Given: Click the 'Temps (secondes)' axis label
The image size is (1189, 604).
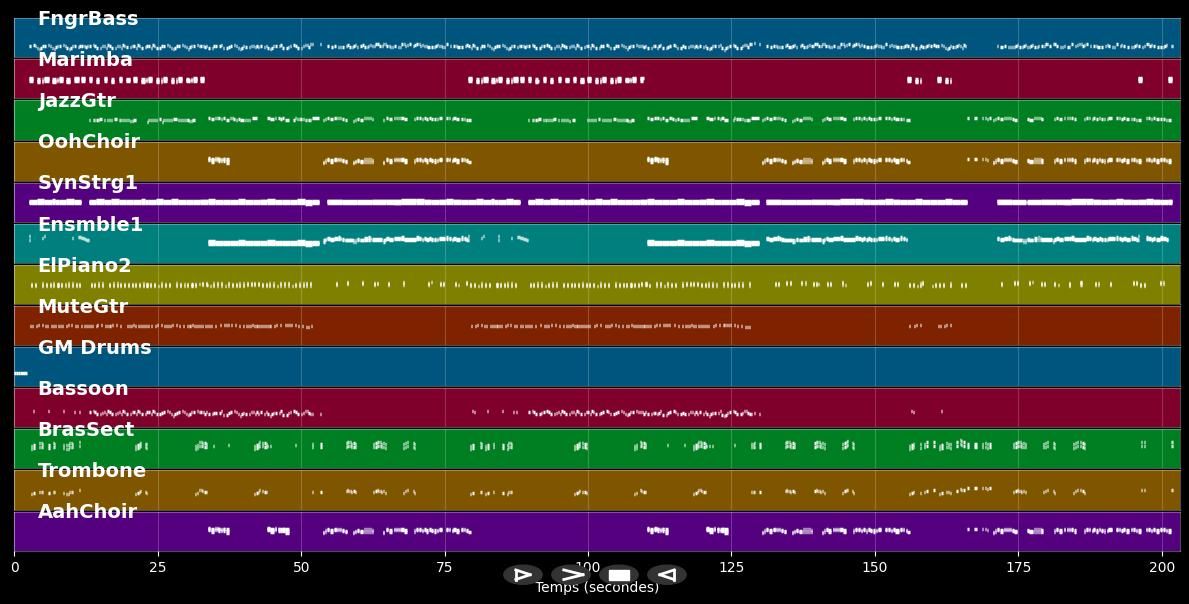Looking at the screenshot, I should click(597, 588).
